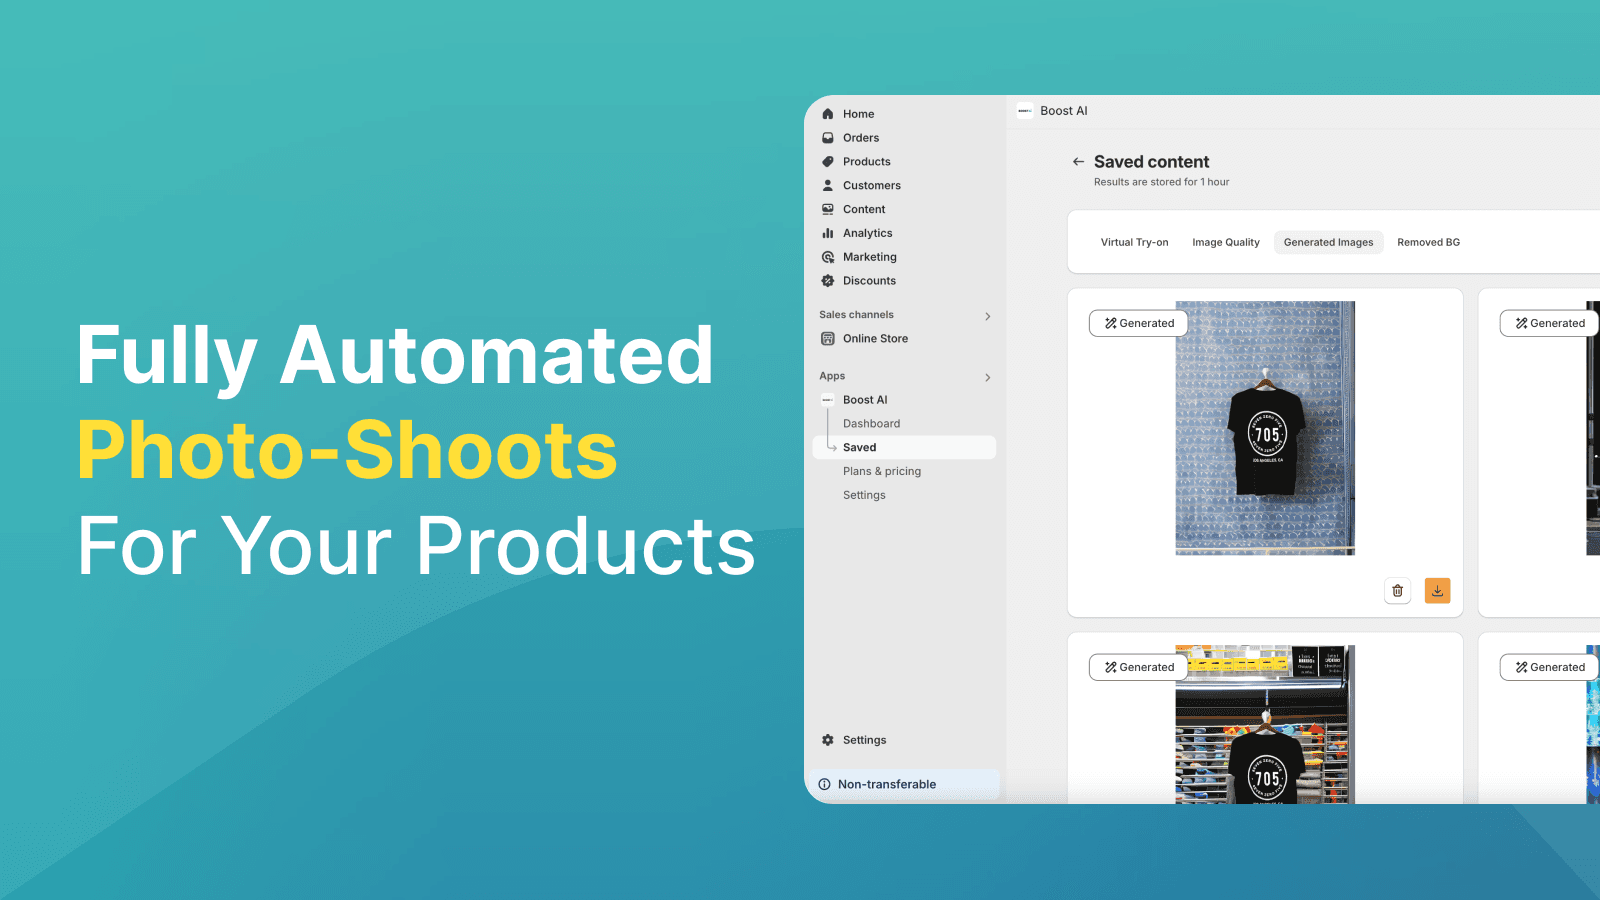This screenshot has height=900, width=1600.
Task: Click the Marketing target icon
Action: [x=828, y=257]
